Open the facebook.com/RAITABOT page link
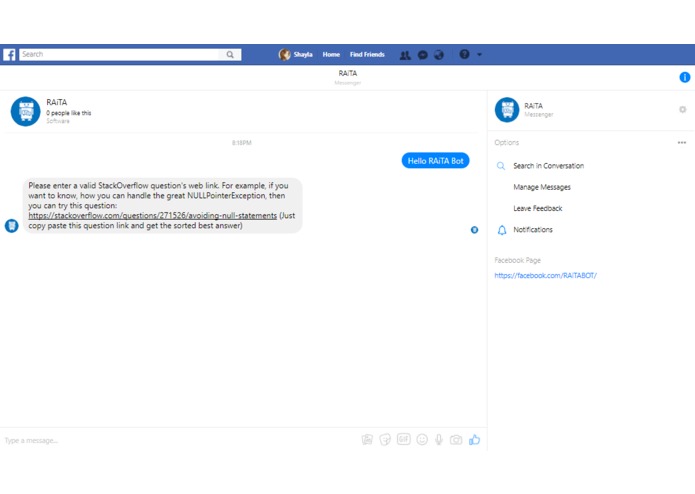The width and height of the screenshot is (695, 494). [x=545, y=275]
